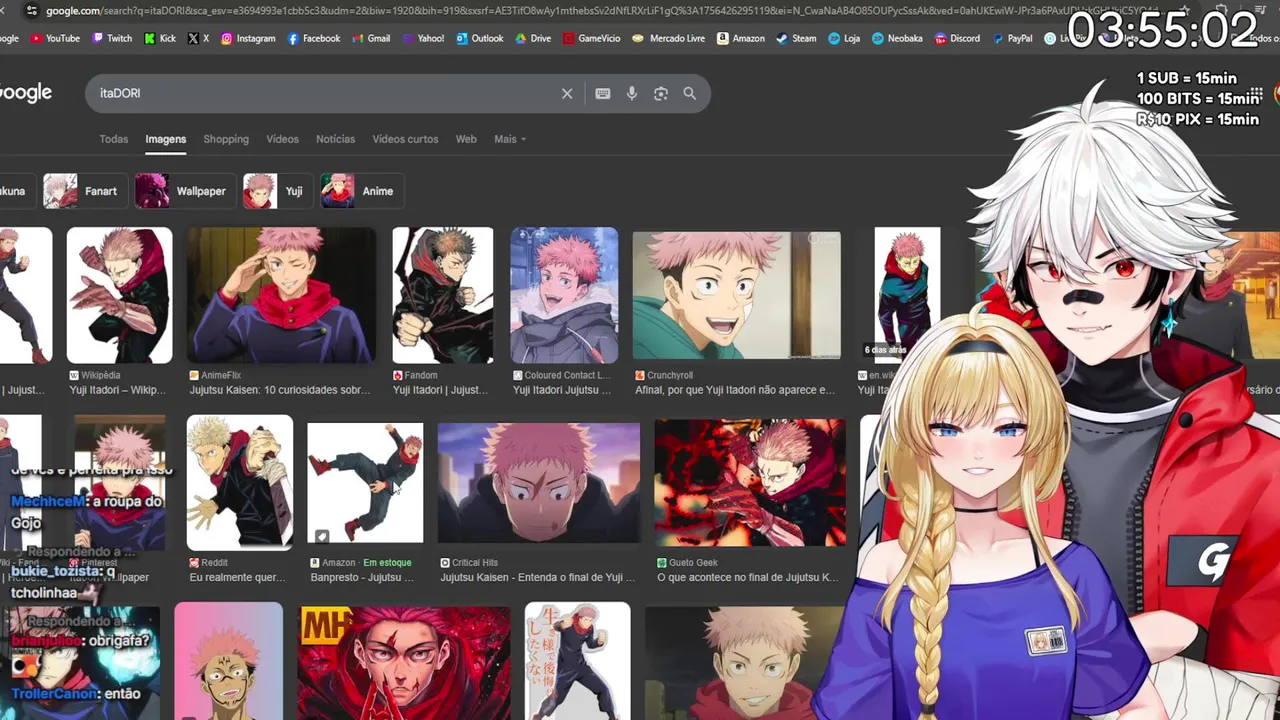Open the Coloured Contact L... image thumbnail
The image size is (1280, 720).
point(564,295)
